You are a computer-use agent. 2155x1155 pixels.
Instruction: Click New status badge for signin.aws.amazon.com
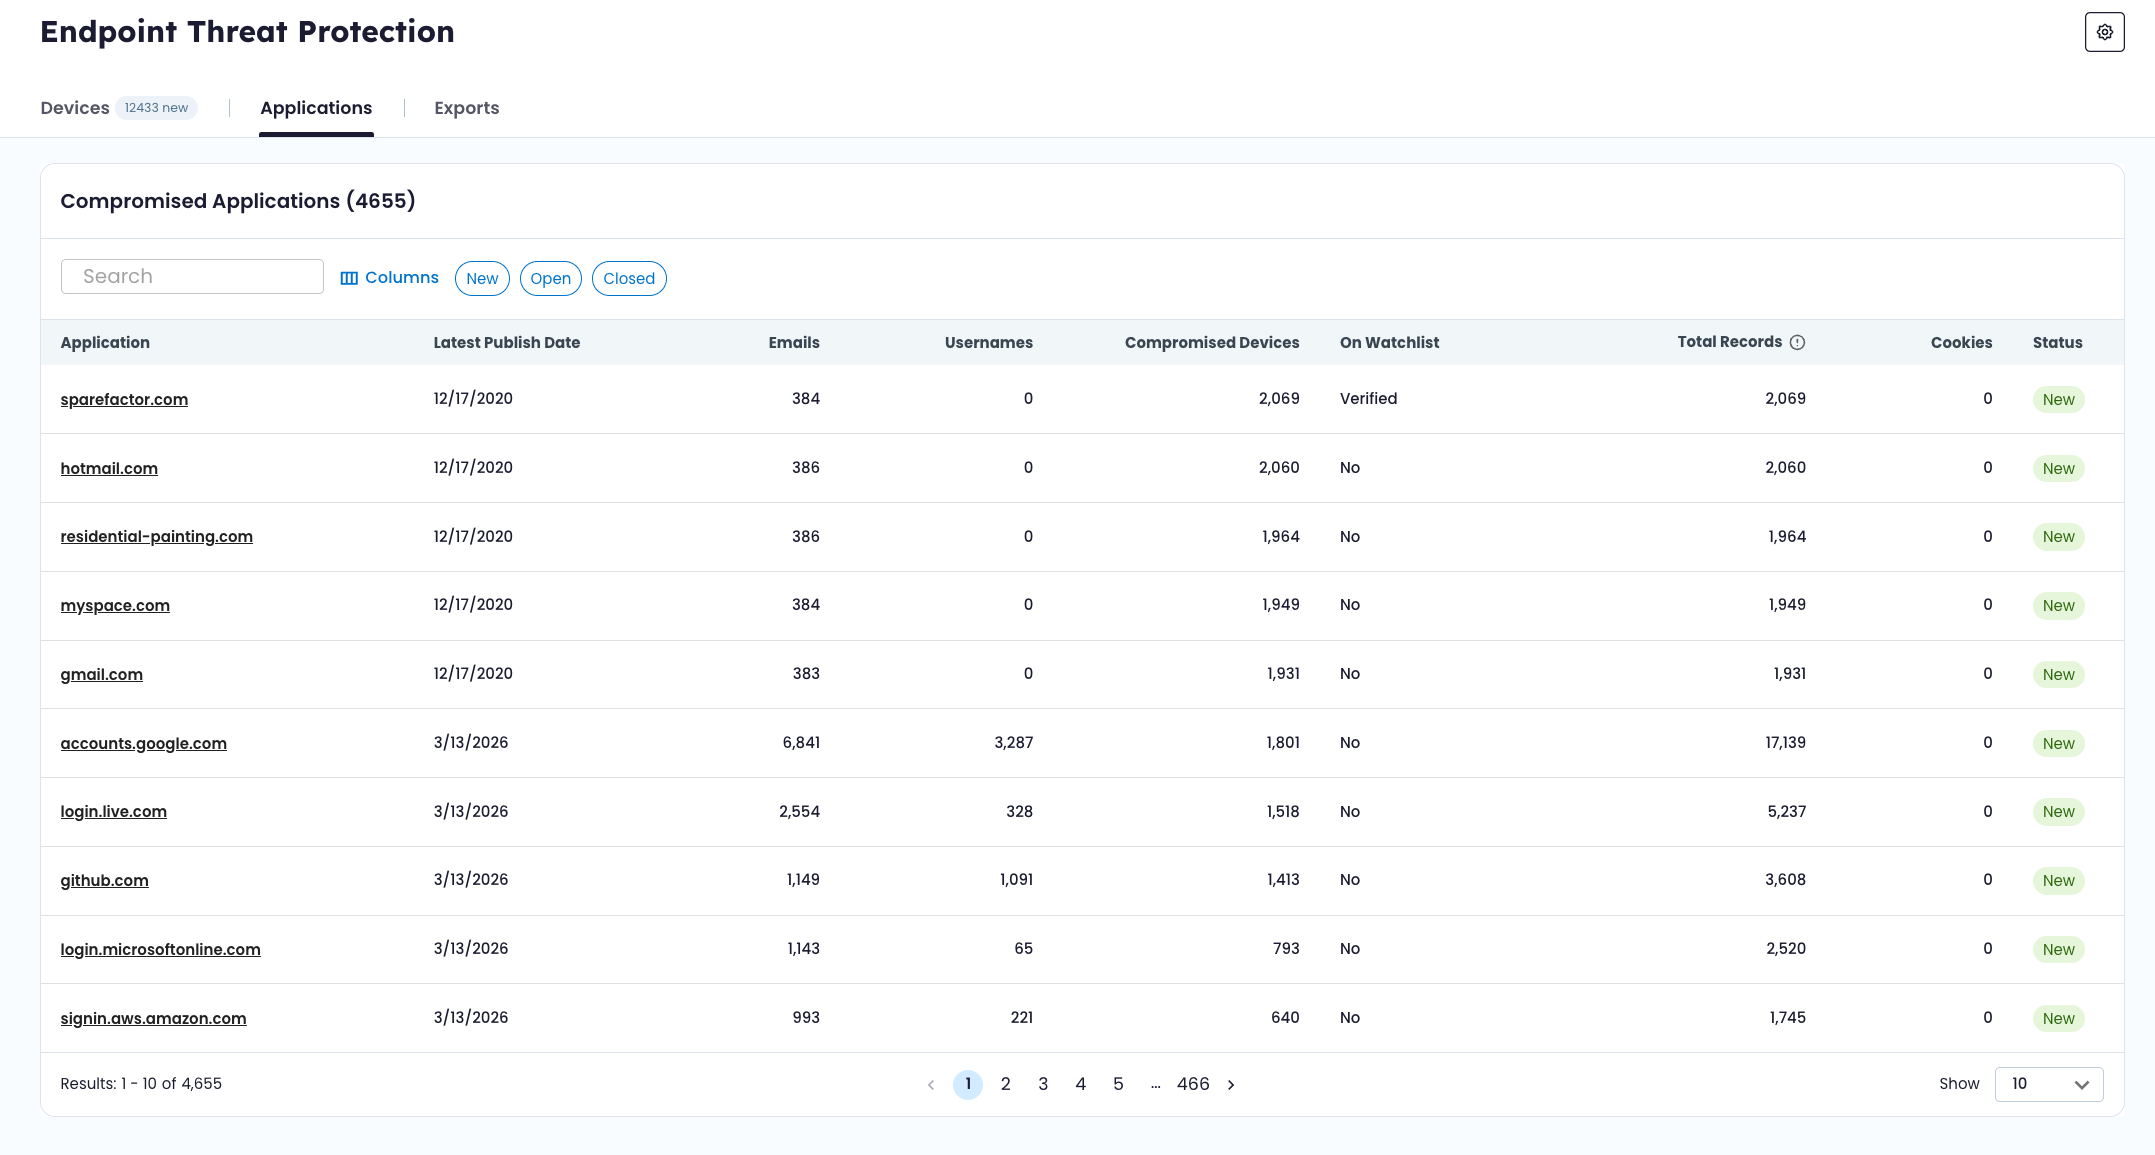coord(2058,1019)
